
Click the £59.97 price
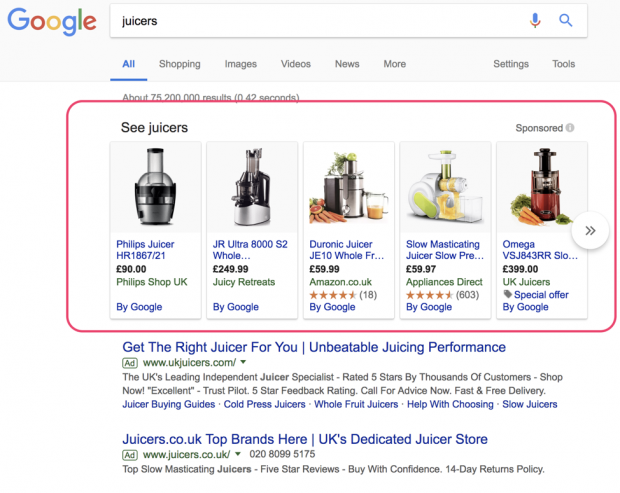click(x=421, y=269)
